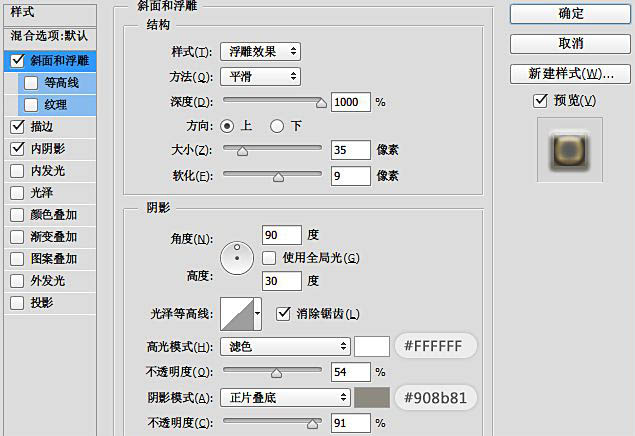Screen dimensions: 635x436
Task: Select 混合选项:默认 in the styles list
Action: coord(50,36)
